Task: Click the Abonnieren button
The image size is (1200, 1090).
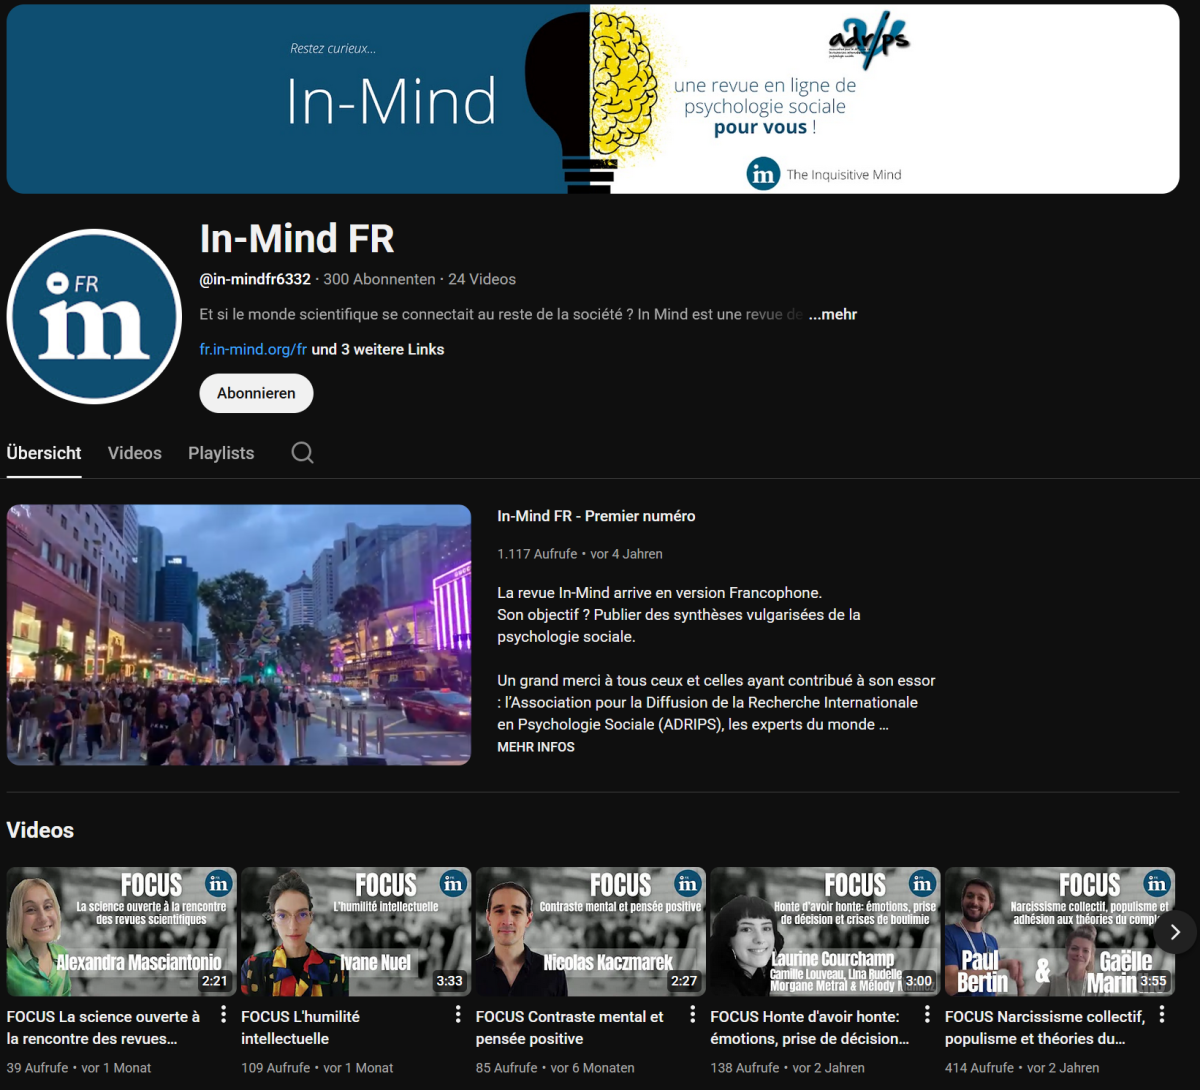Action: pos(256,393)
